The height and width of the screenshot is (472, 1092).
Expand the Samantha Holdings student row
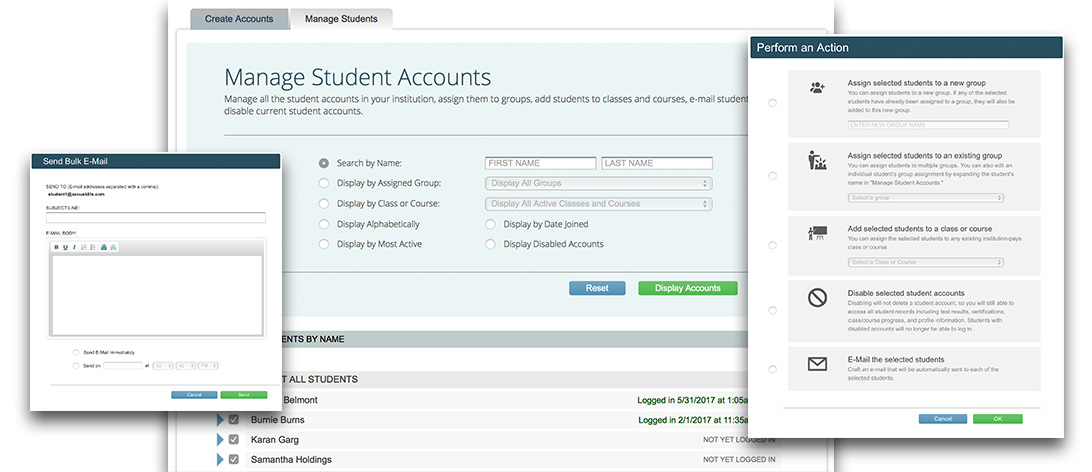220,460
